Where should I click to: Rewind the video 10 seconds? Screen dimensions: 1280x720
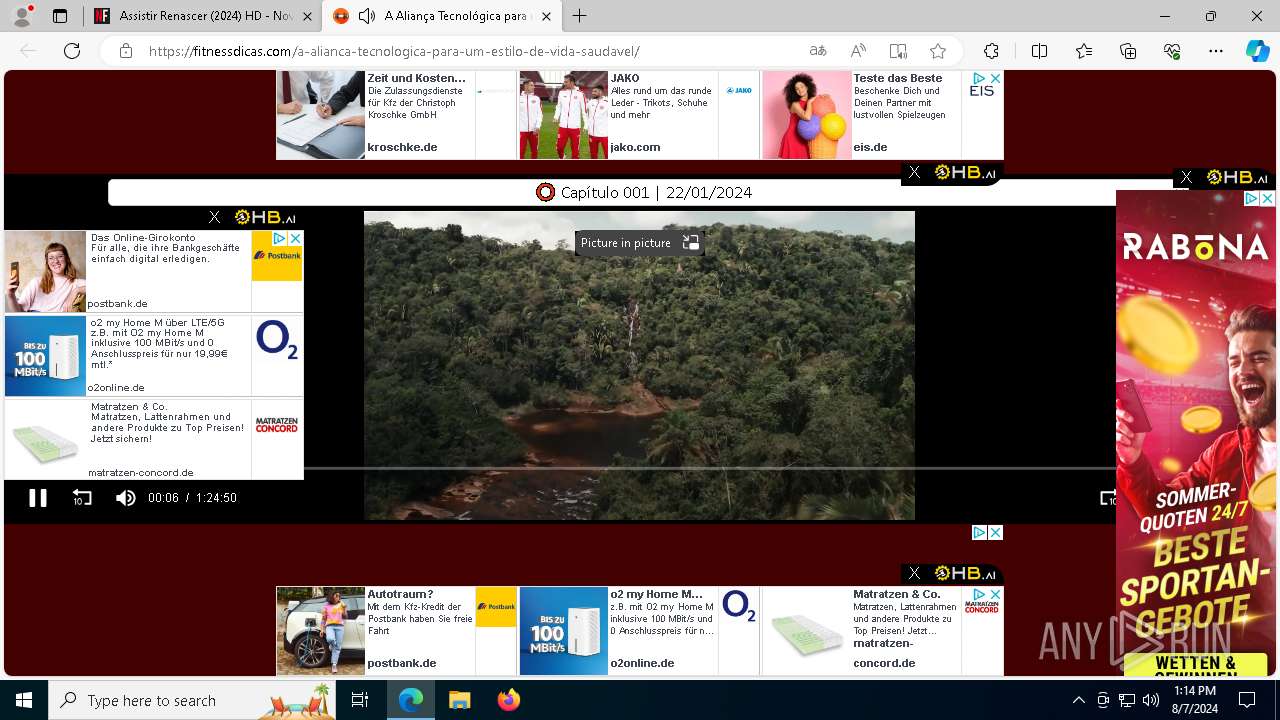[x=82, y=498]
